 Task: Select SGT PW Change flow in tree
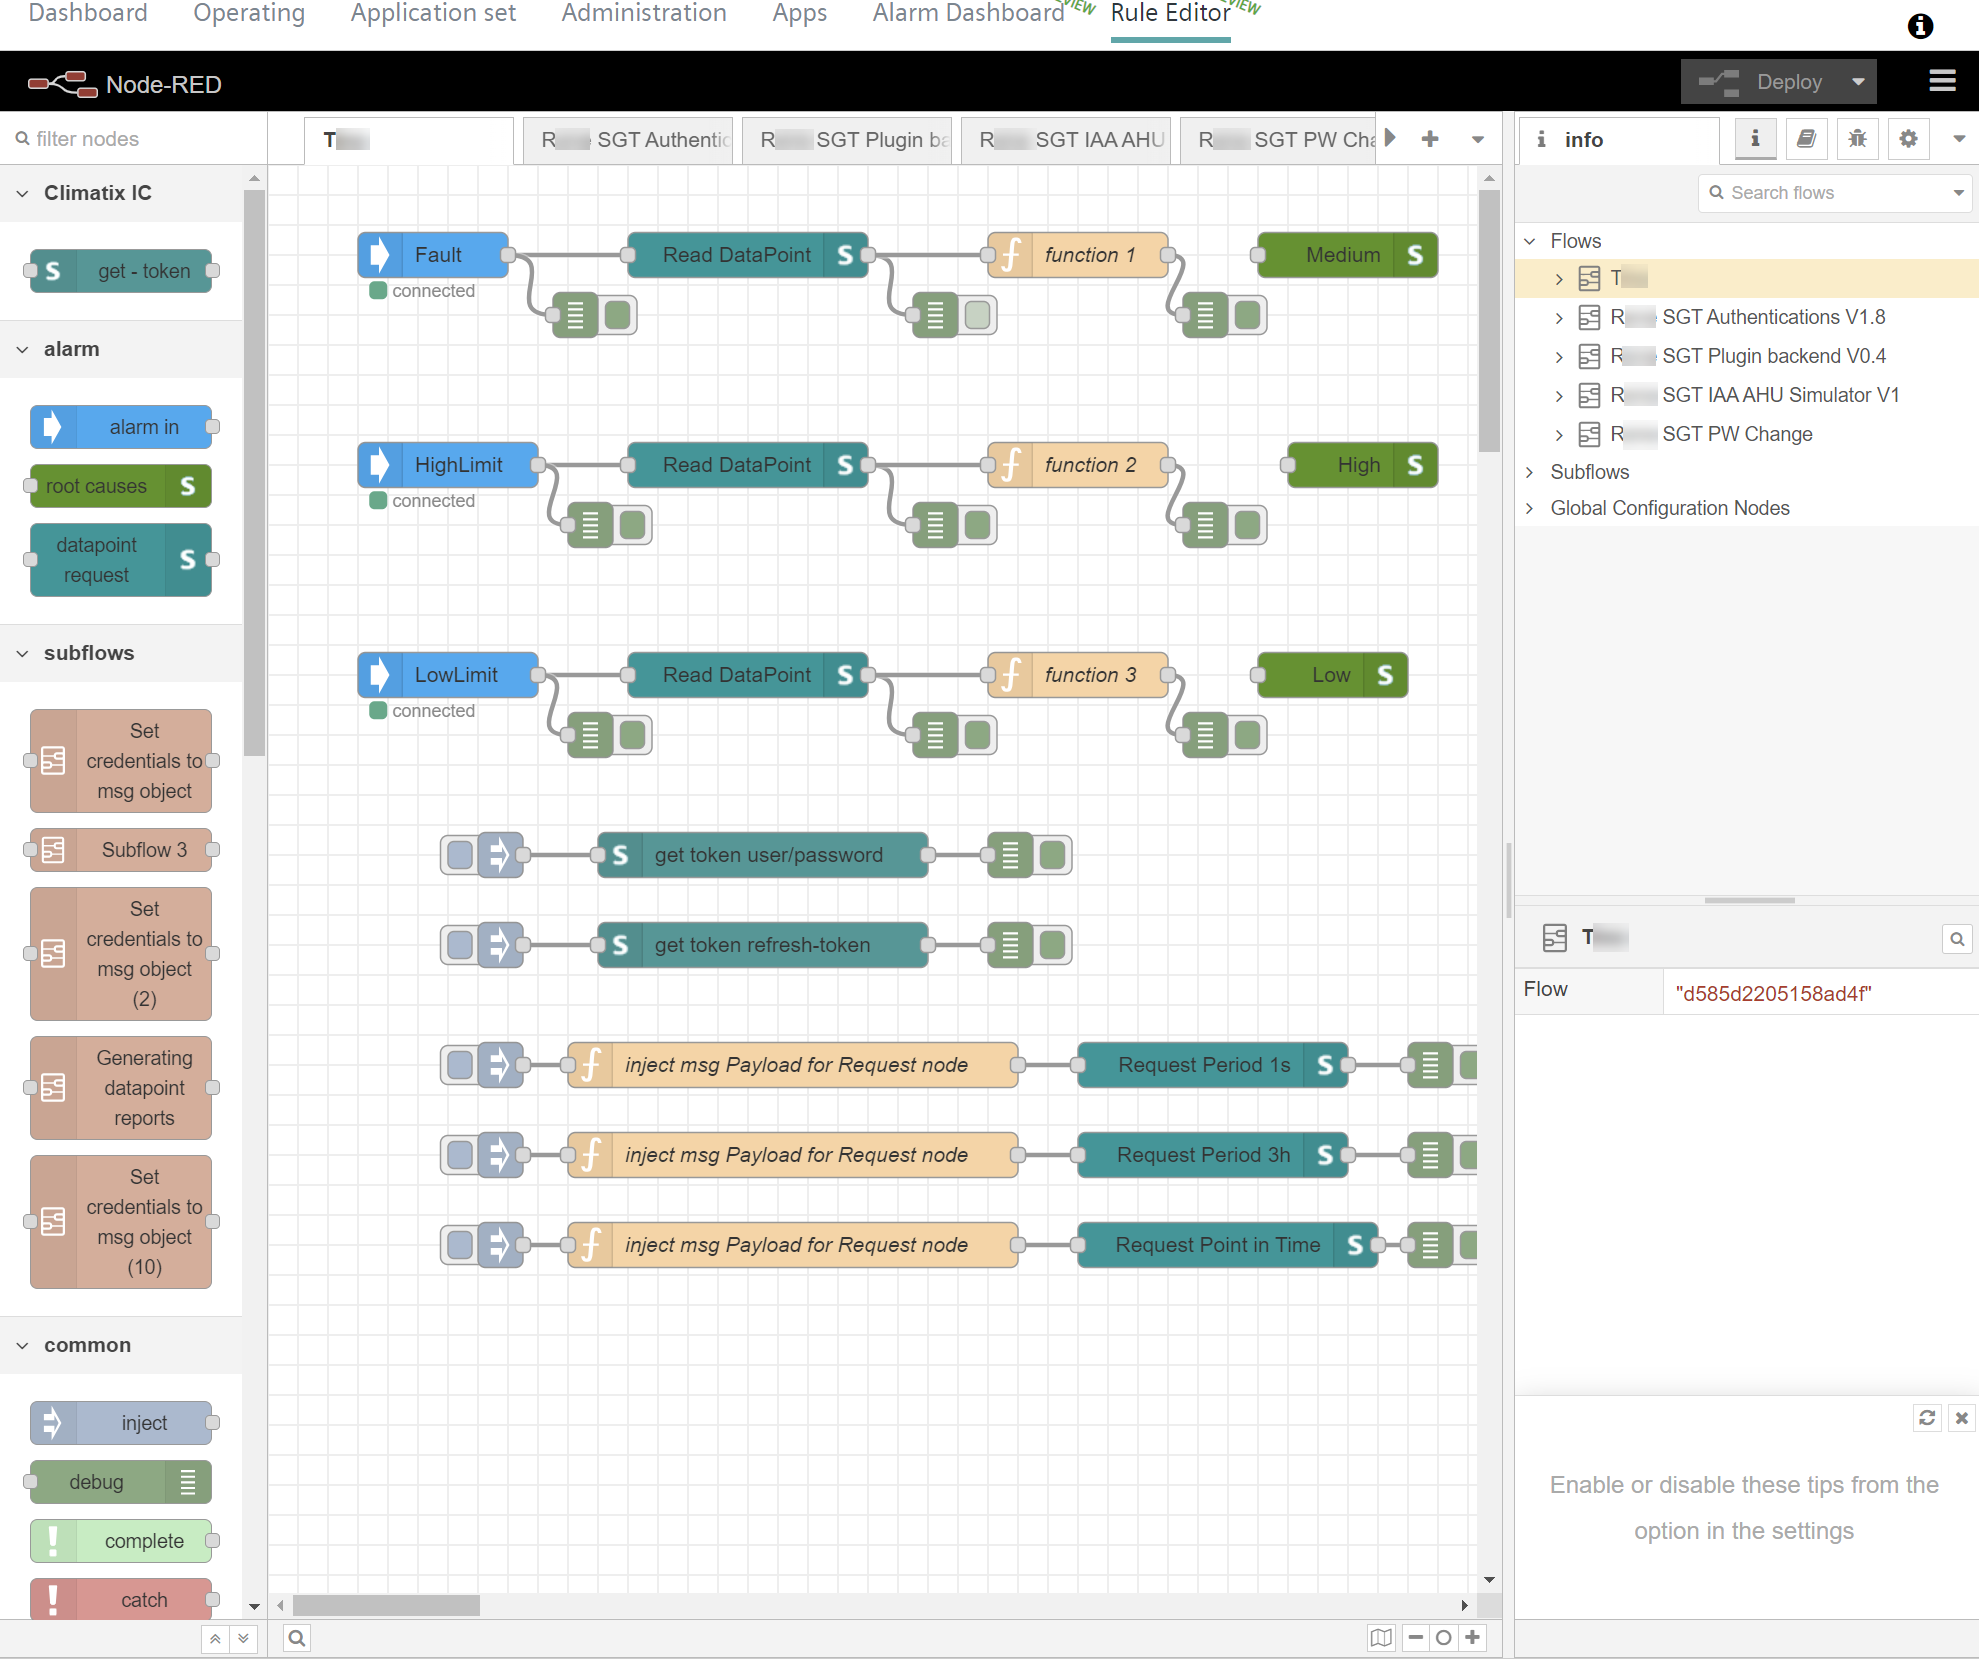pyautogui.click(x=1748, y=434)
